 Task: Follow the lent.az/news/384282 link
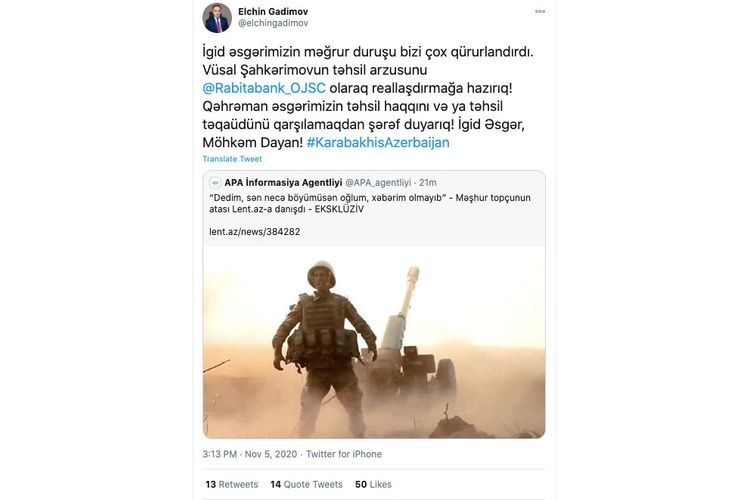point(255,232)
